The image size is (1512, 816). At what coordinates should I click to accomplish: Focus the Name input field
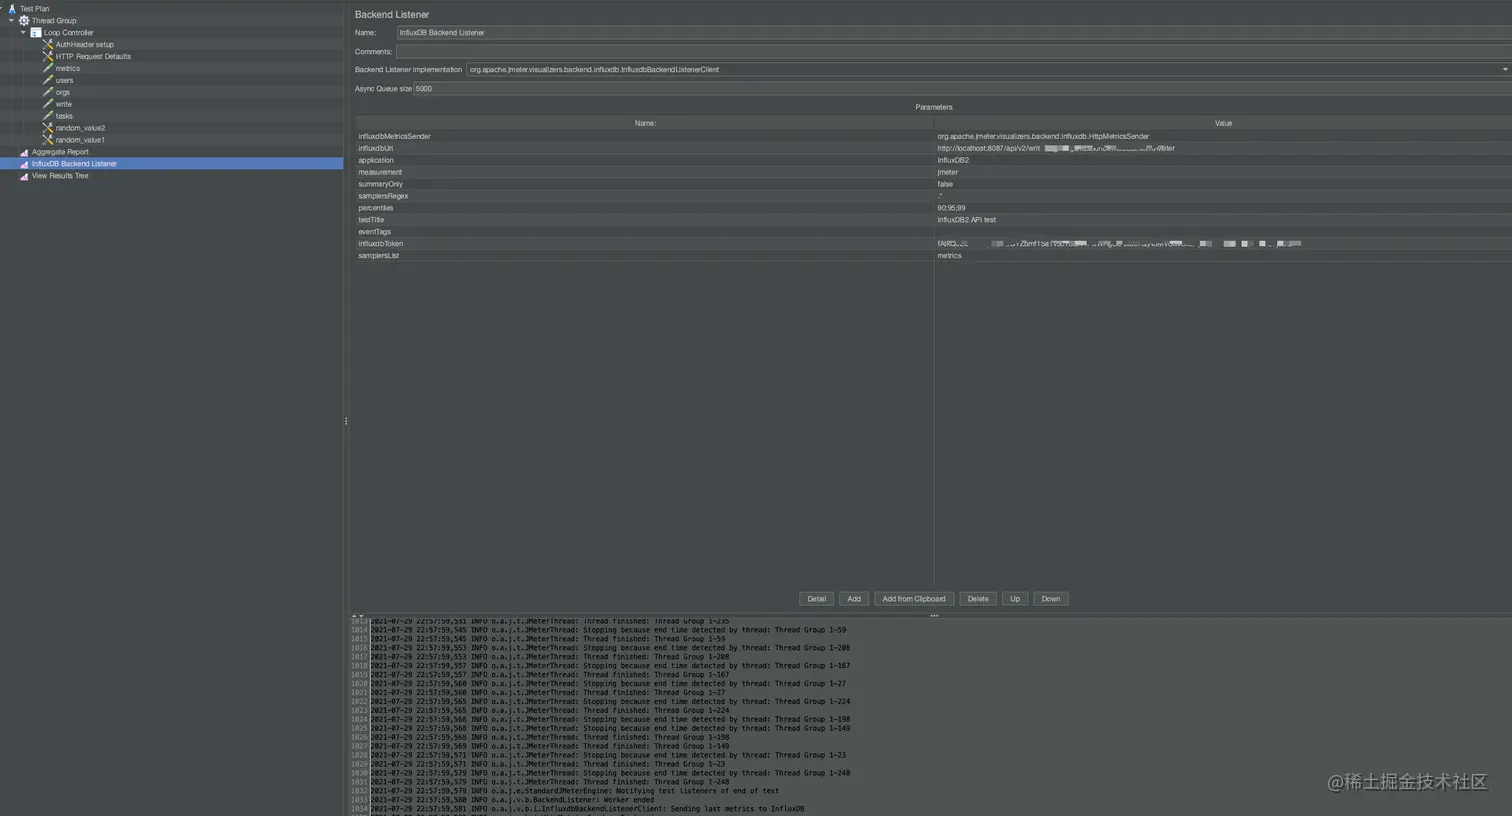point(954,32)
